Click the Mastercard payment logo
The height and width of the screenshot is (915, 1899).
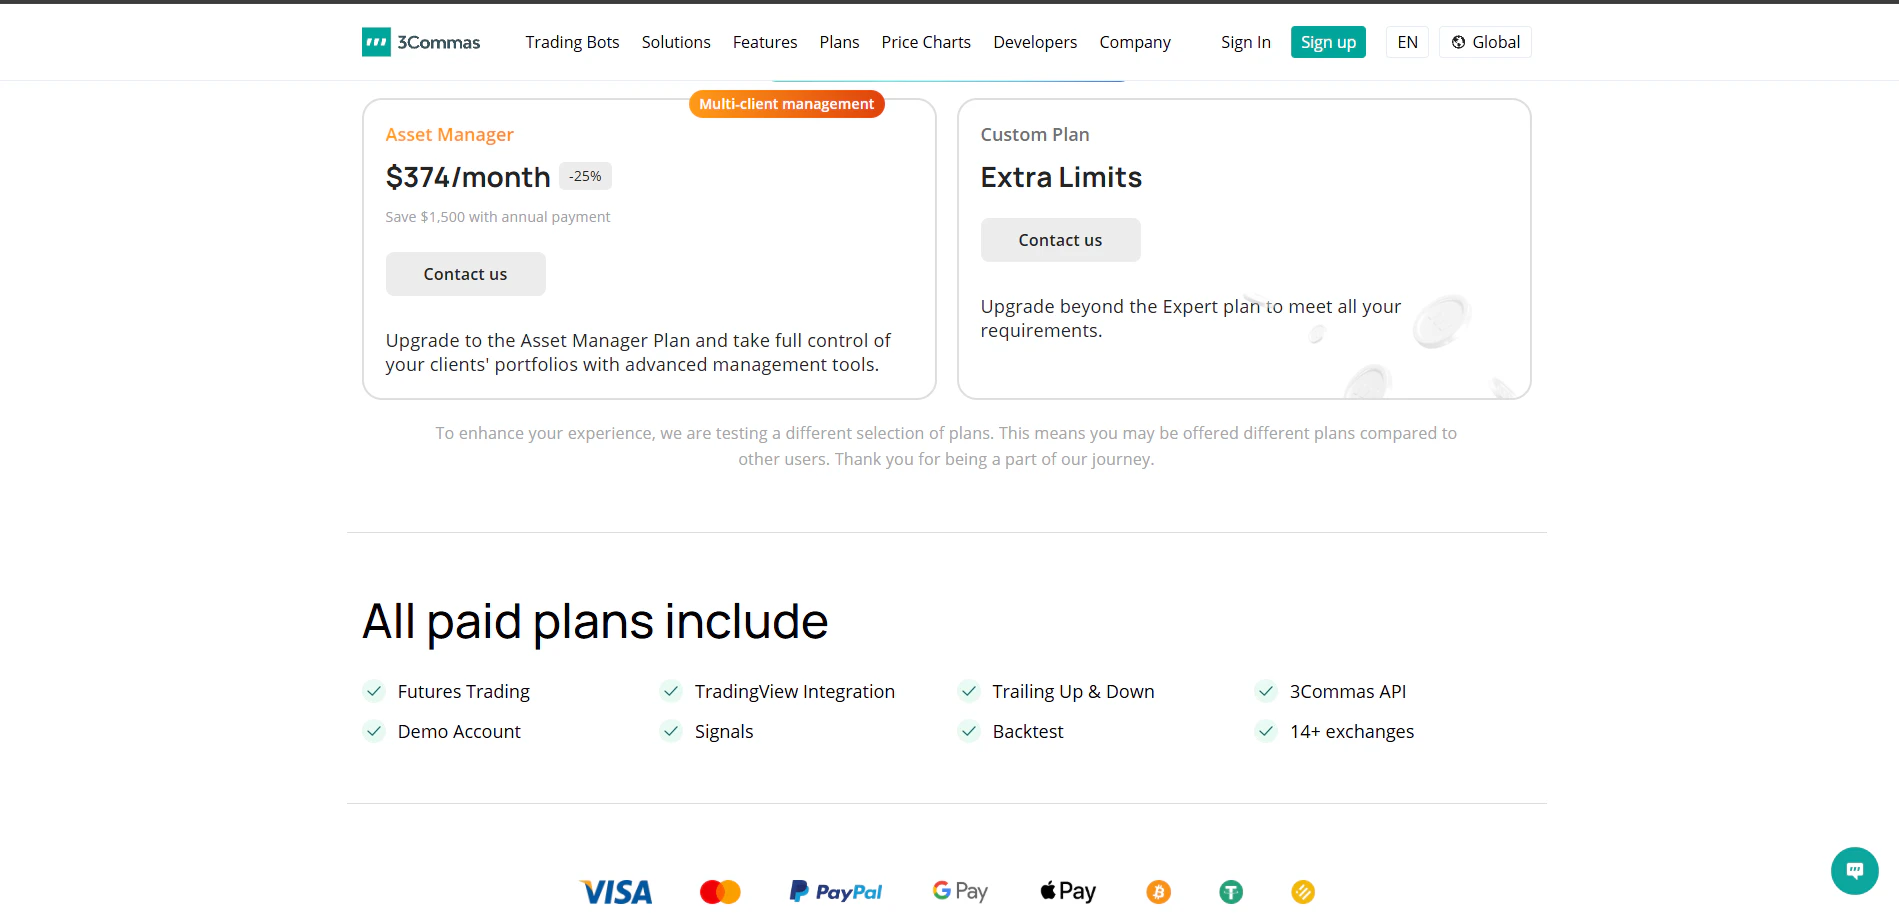pos(720,891)
